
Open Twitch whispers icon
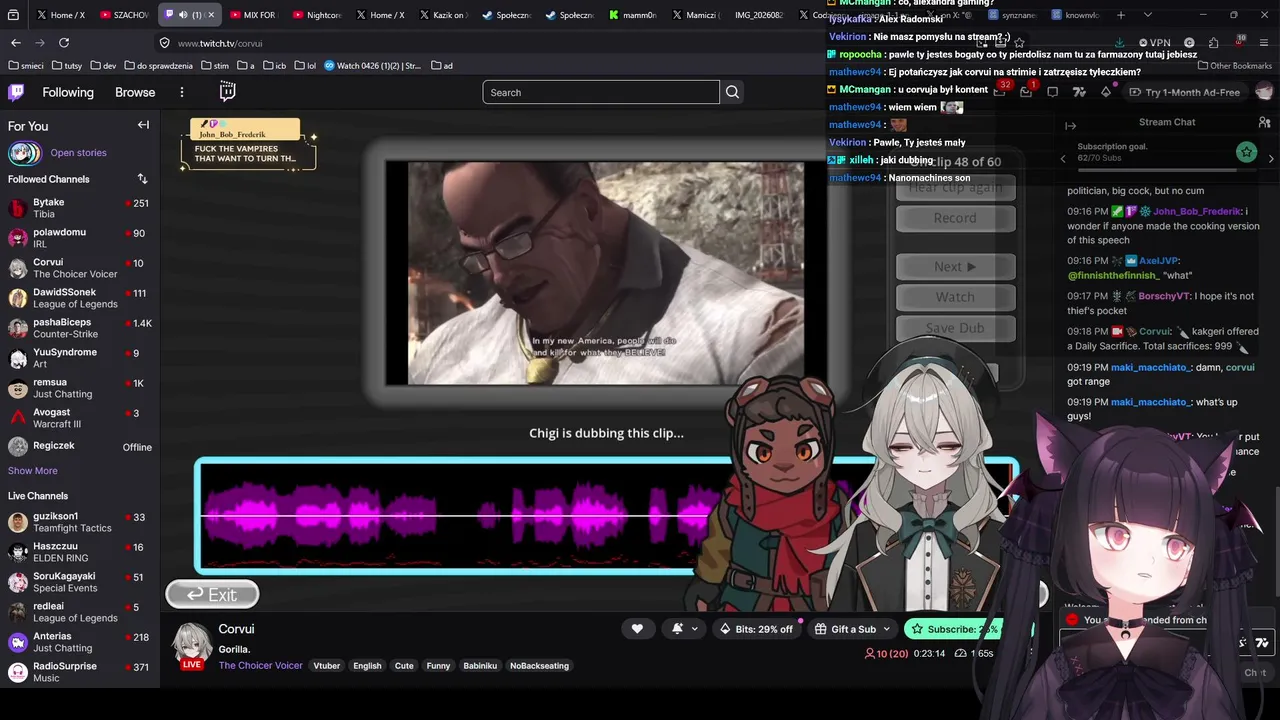click(1052, 92)
